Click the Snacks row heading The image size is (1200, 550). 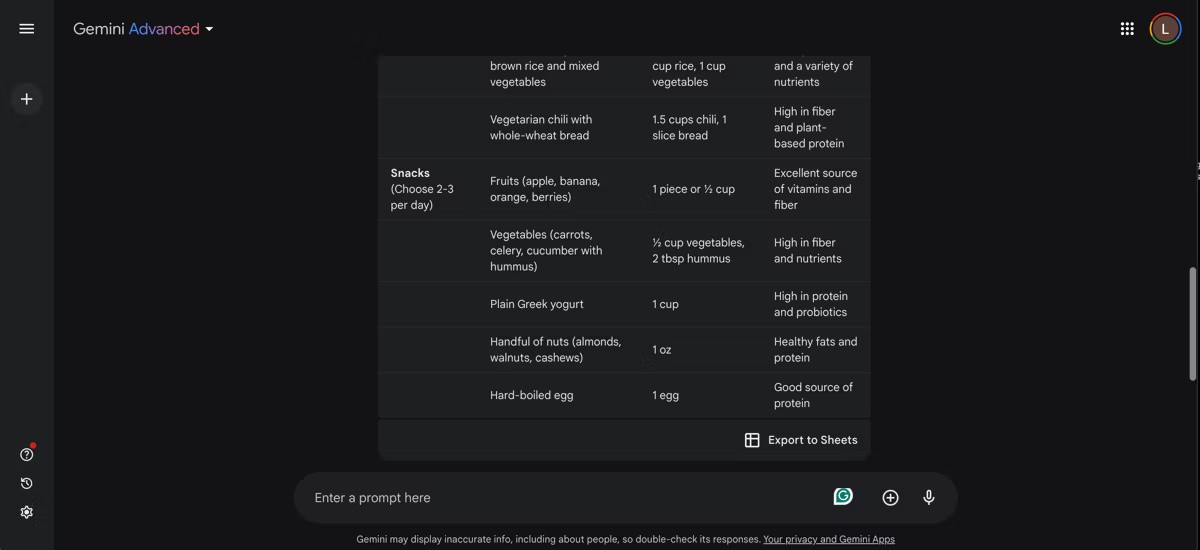click(x=410, y=173)
